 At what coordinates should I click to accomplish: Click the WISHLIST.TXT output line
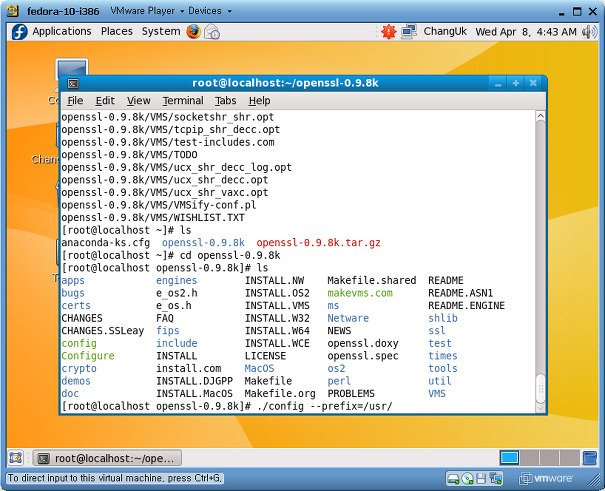[153, 218]
